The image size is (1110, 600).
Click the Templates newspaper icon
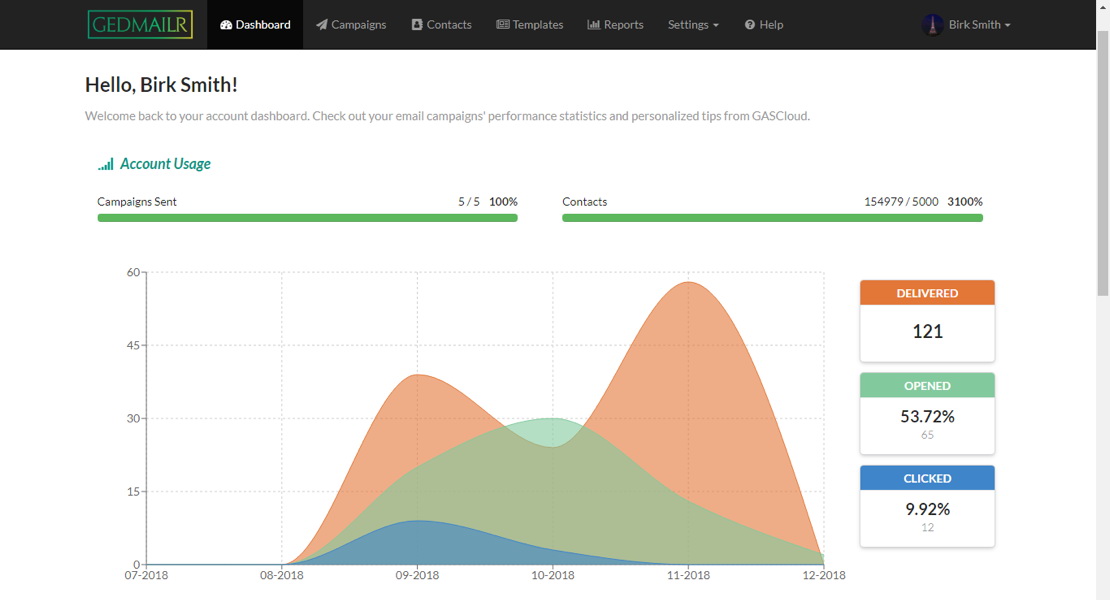click(x=502, y=25)
